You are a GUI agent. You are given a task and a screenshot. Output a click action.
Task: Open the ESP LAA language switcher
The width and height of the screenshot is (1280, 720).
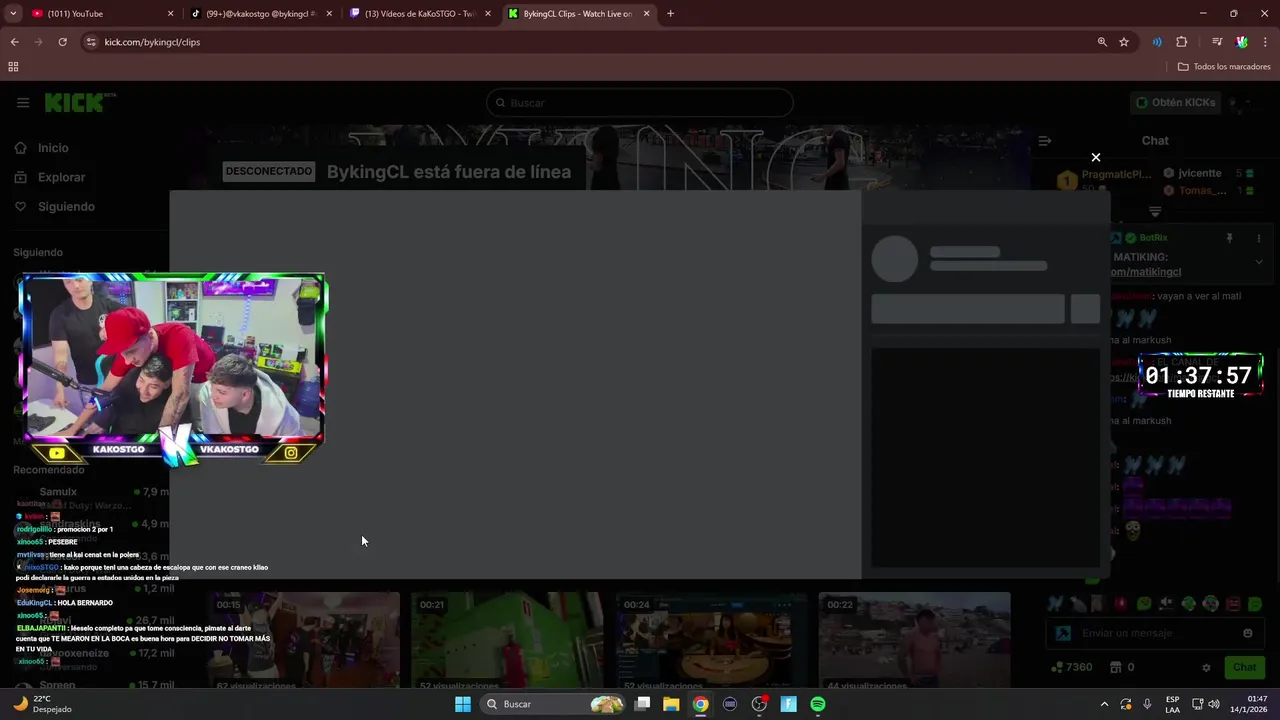click(x=1172, y=704)
